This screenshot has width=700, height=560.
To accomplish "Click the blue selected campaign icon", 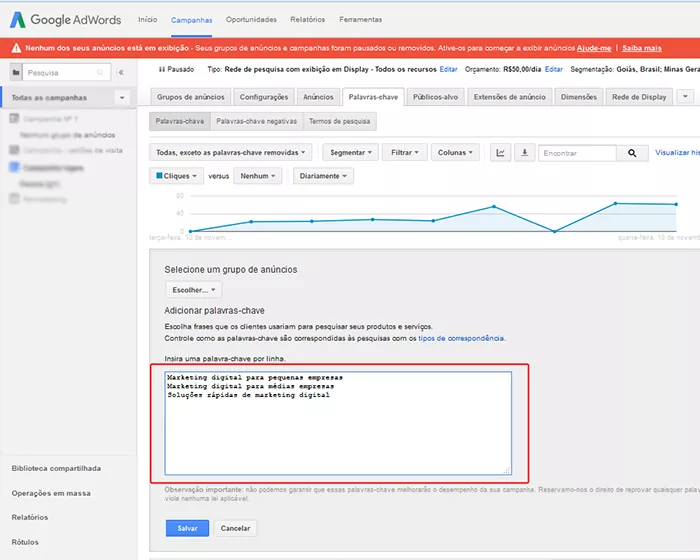I will pos(14,167).
